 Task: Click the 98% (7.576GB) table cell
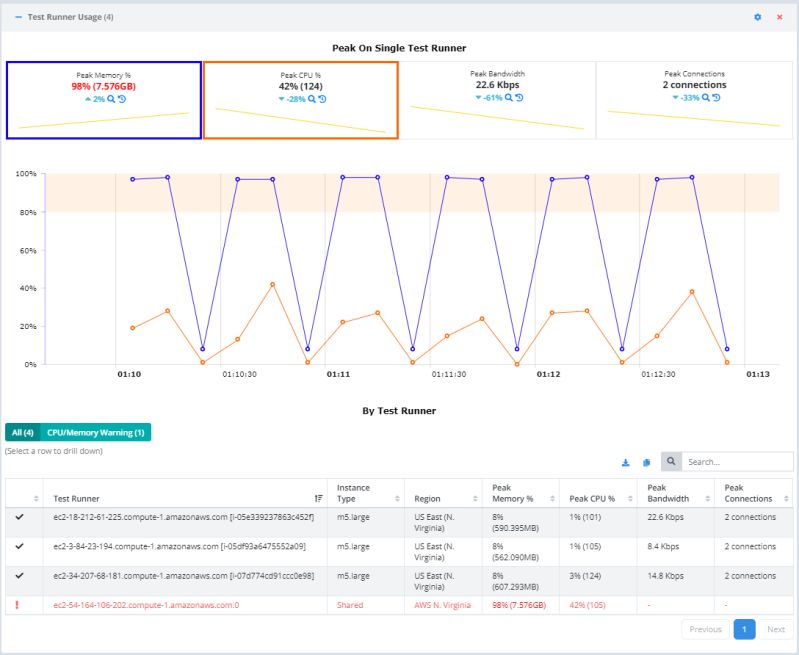519,605
